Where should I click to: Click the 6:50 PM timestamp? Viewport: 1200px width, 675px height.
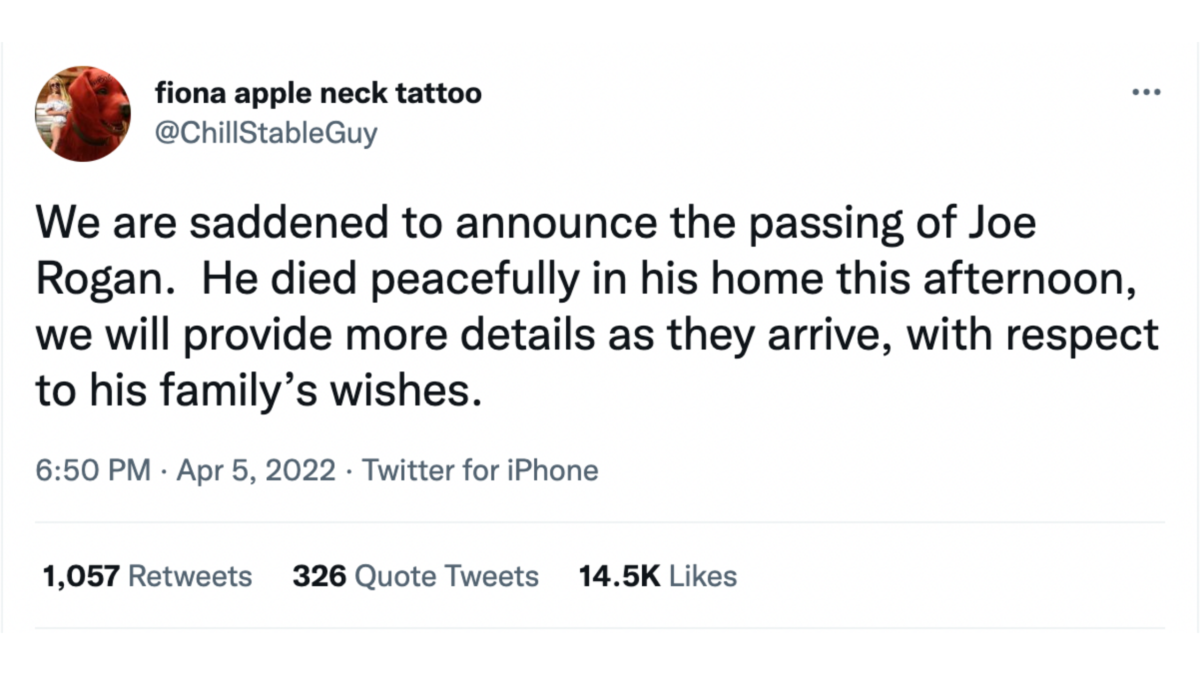coord(93,470)
